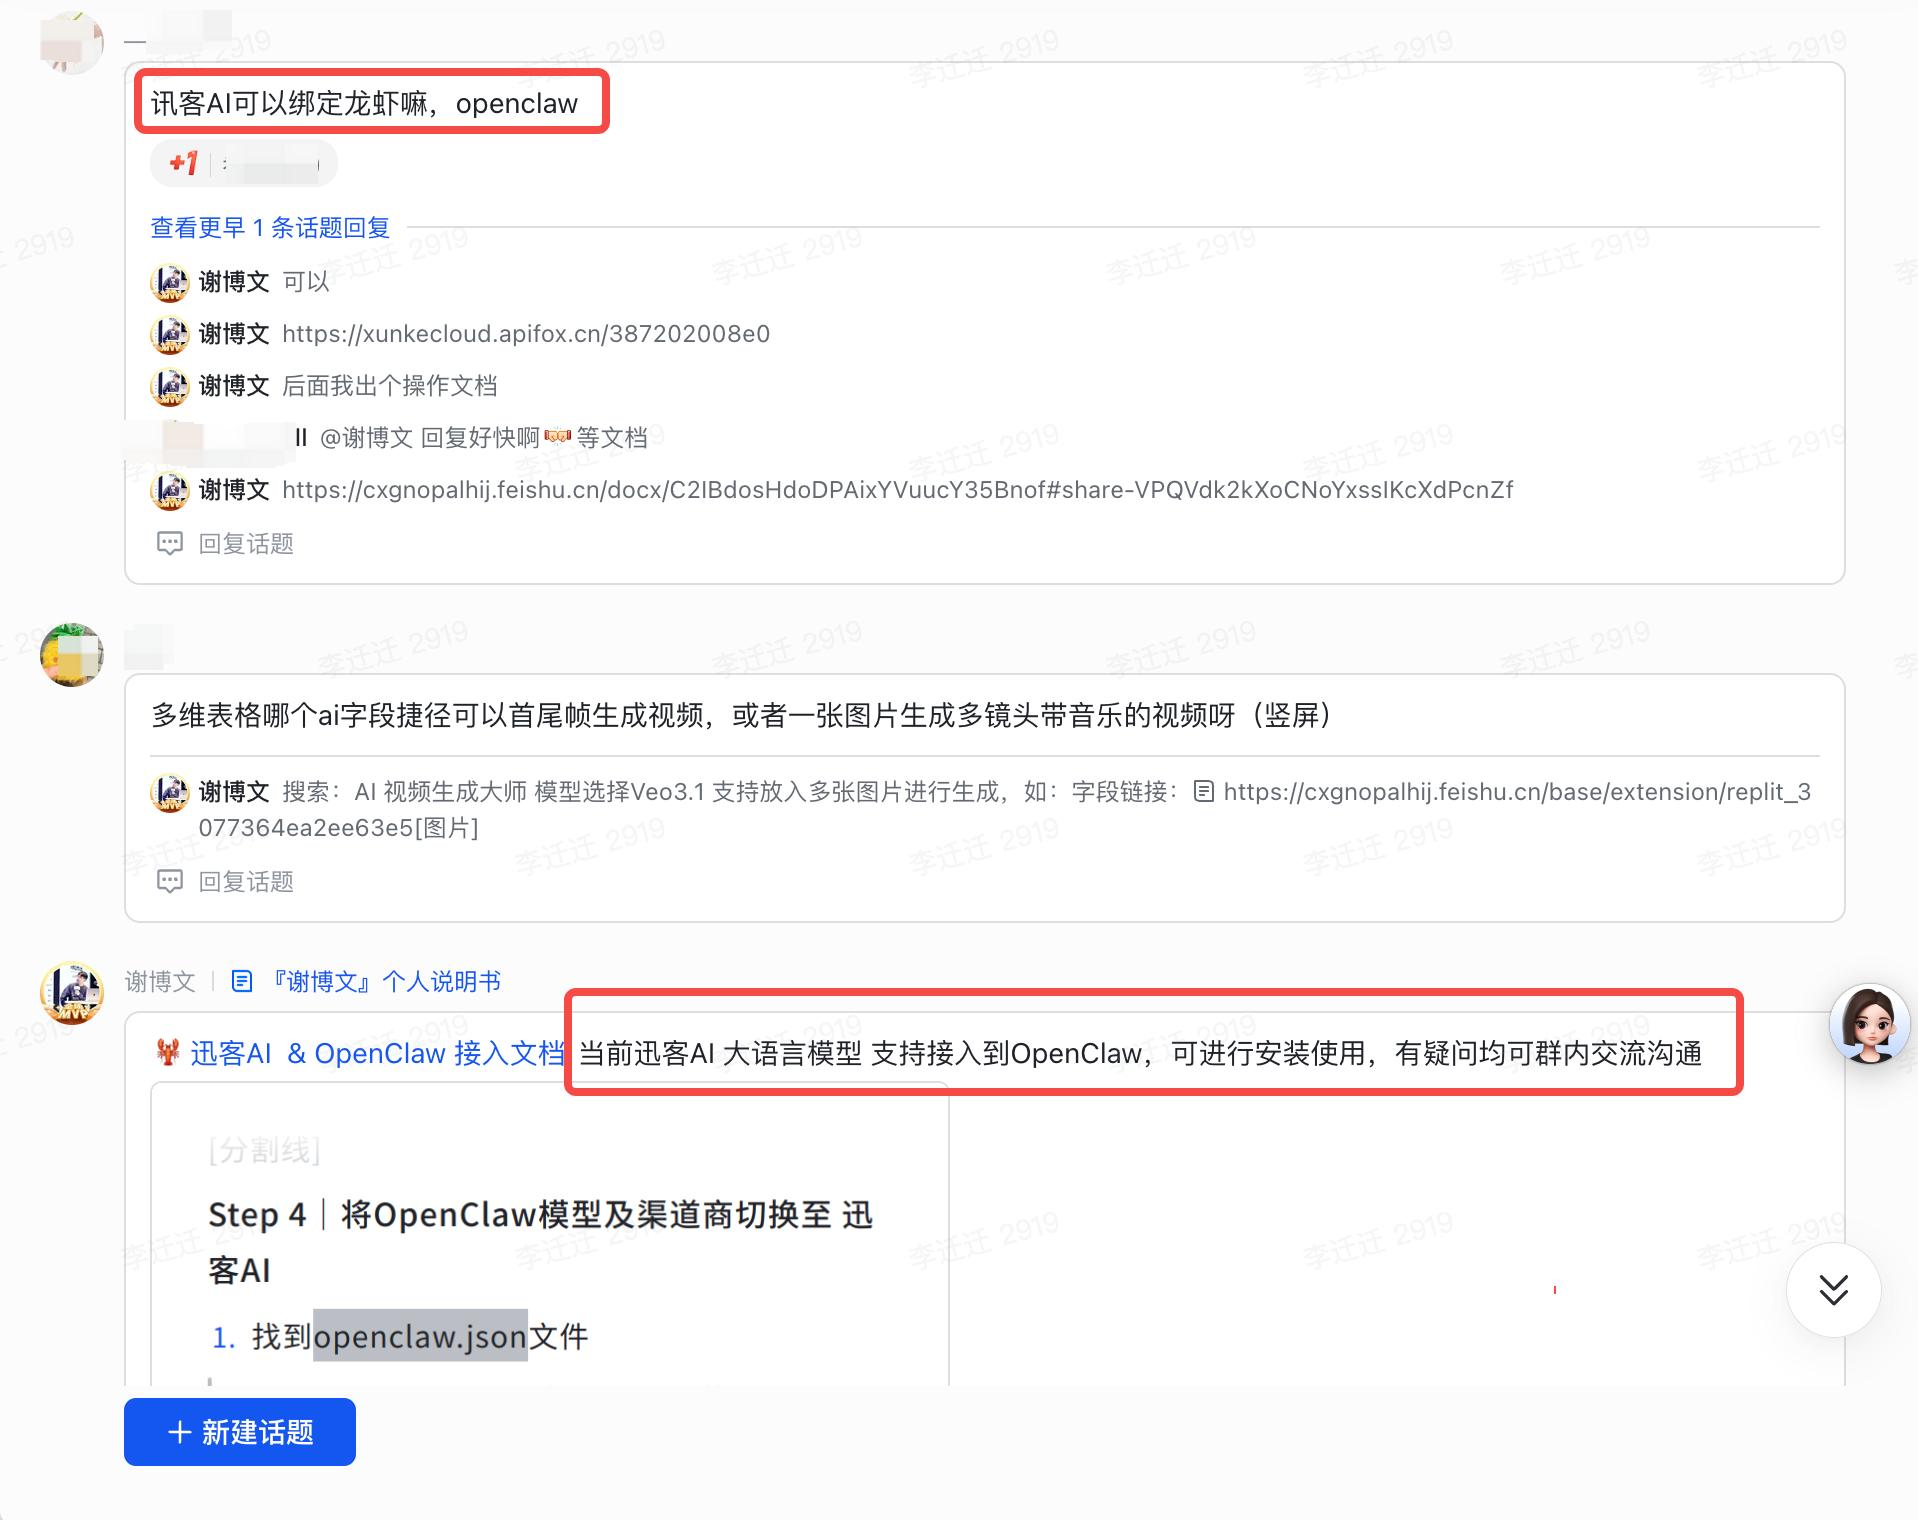The width and height of the screenshot is (1918, 1520).
Task: Open the xunkecloud.apifox.cn link
Action: coord(526,334)
